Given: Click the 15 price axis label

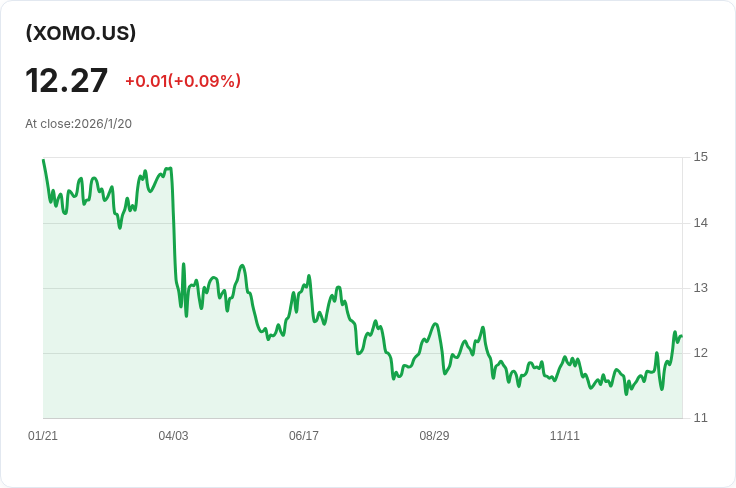Looking at the screenshot, I should click(x=700, y=157).
